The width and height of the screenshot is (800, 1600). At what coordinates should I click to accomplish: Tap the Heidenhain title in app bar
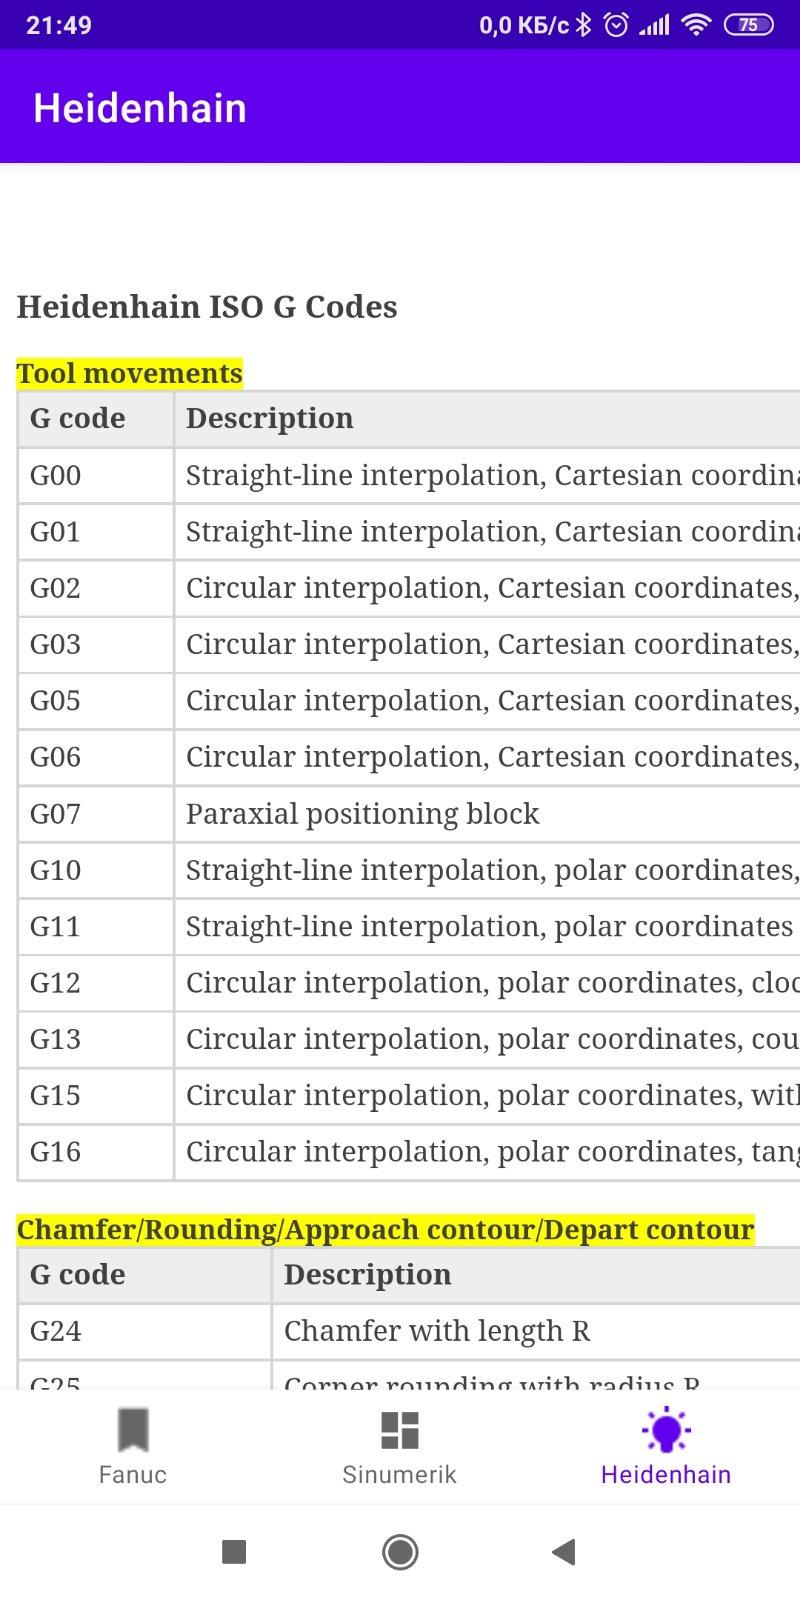(x=140, y=108)
